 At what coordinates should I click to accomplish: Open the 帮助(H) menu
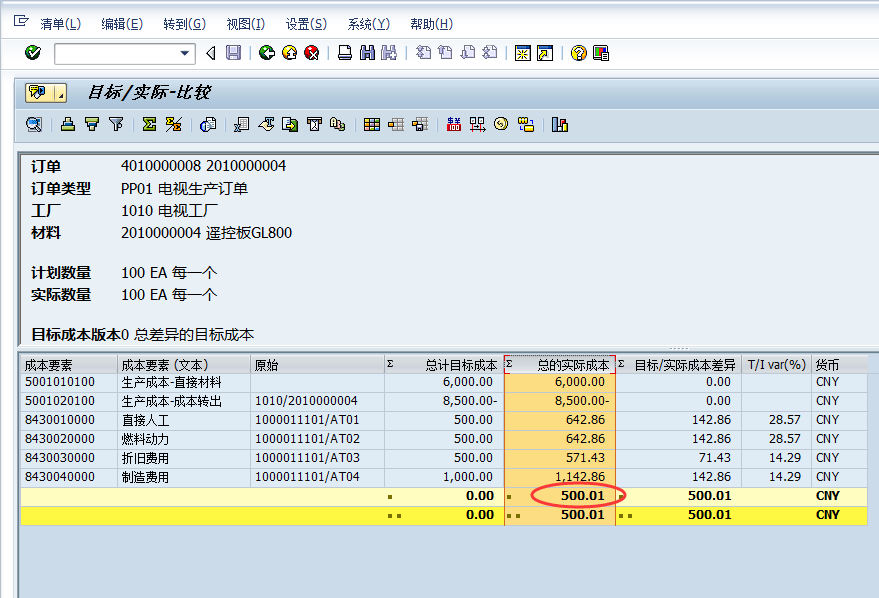[431, 24]
